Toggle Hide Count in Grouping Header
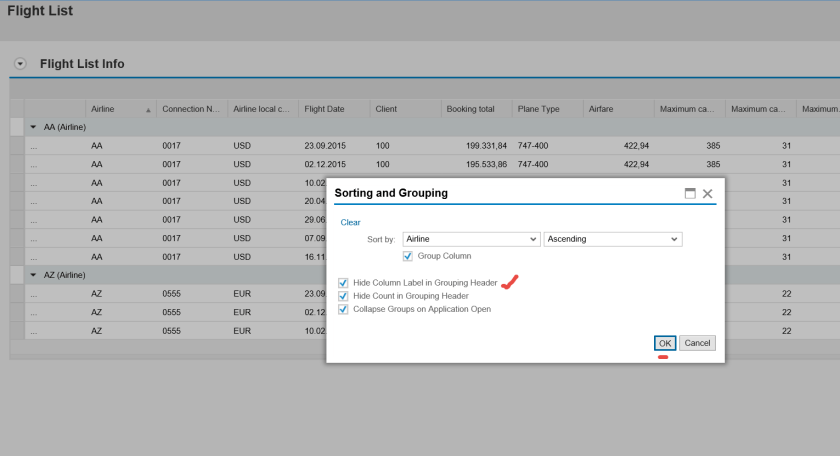The image size is (840, 456). pos(345,296)
